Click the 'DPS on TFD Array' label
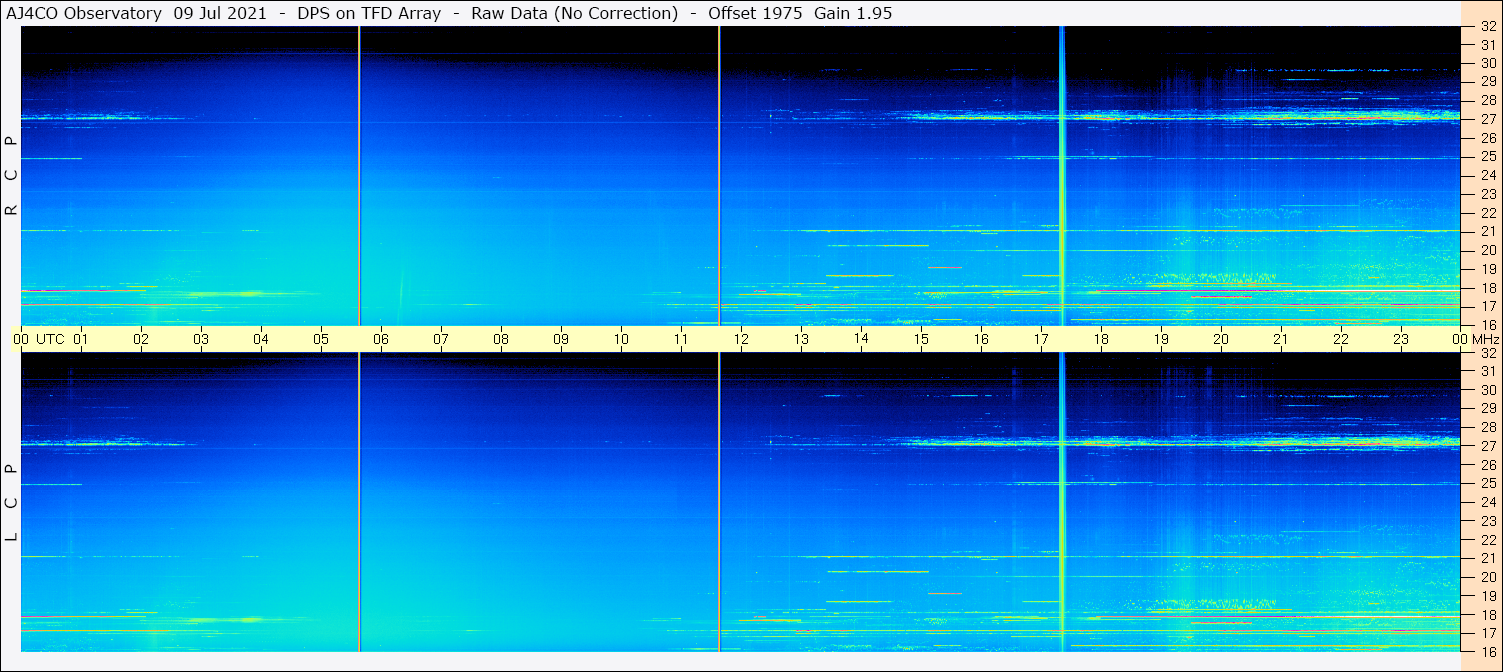Image resolution: width=1503 pixels, height=672 pixels. coord(369,14)
